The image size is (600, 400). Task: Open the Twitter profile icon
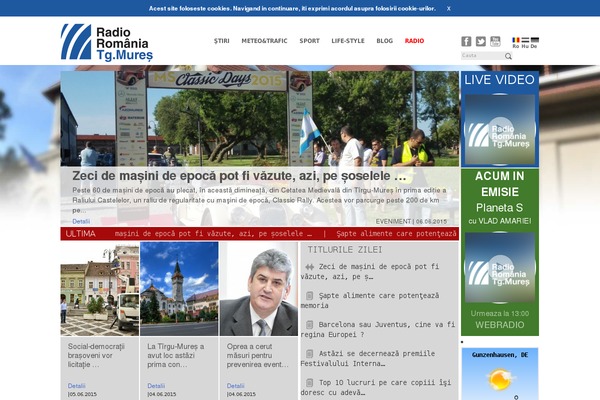(481, 41)
